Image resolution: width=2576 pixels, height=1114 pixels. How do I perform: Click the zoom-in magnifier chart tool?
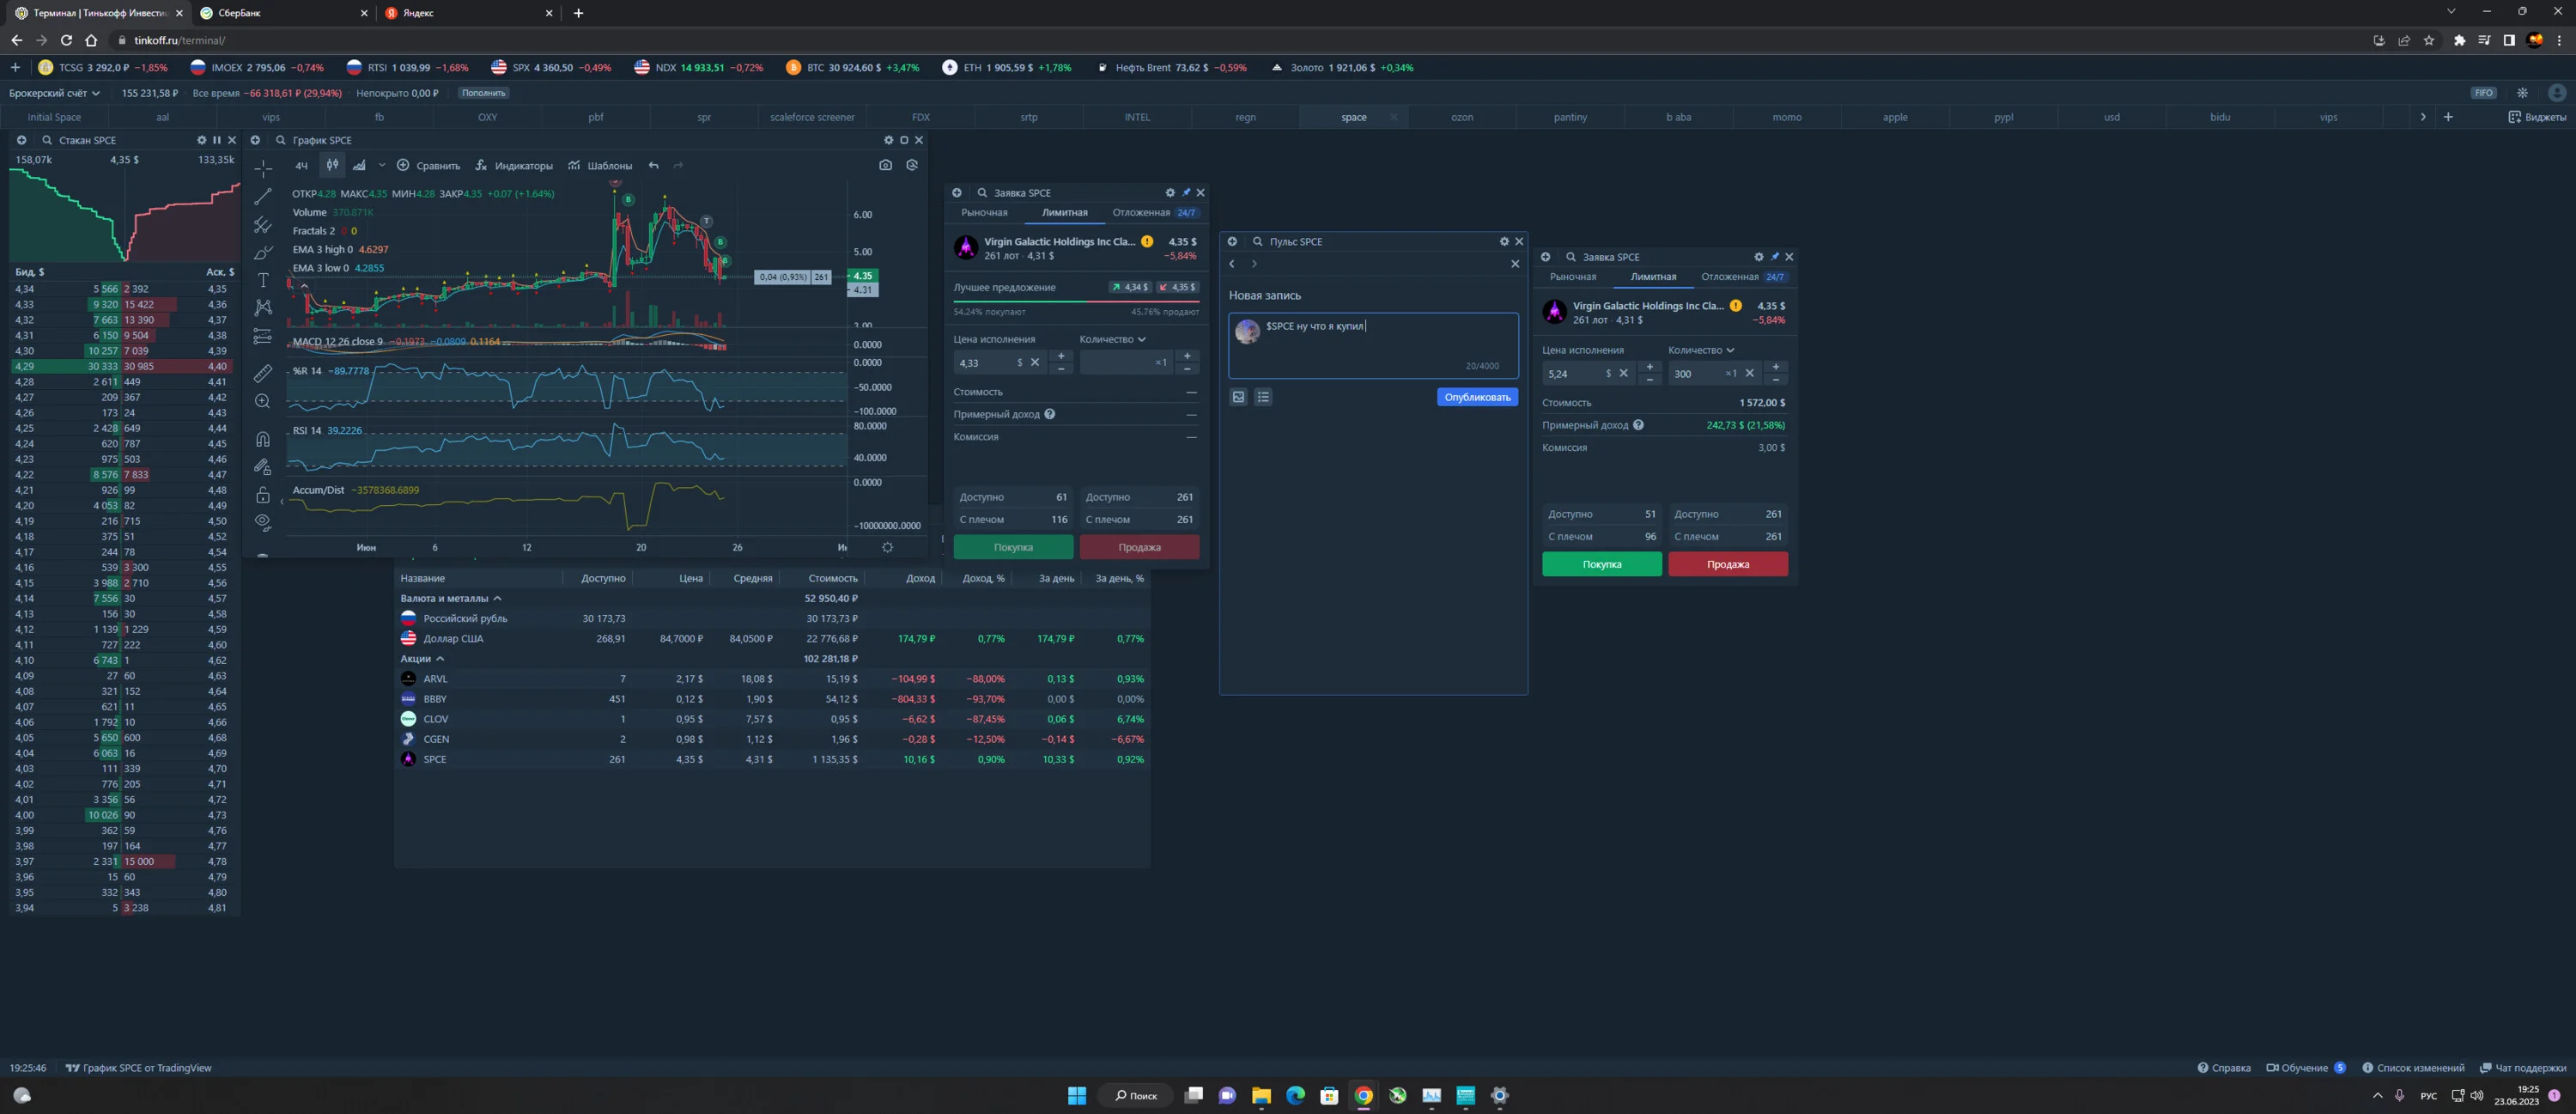[x=263, y=401]
